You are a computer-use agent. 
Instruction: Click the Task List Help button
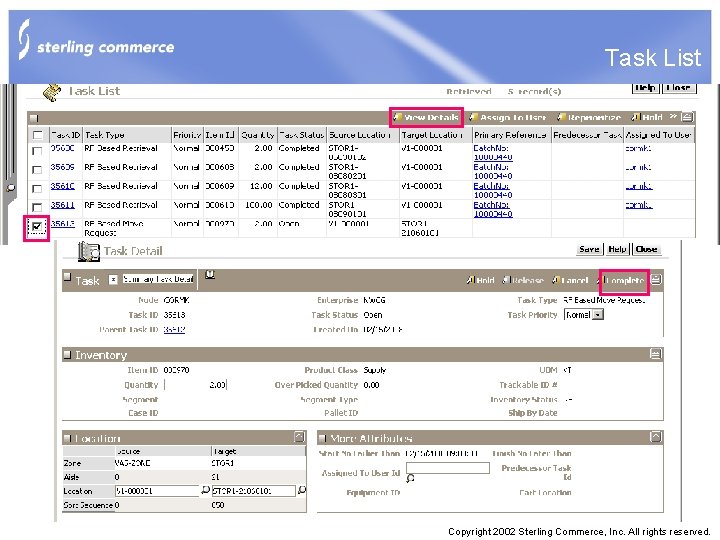tap(646, 88)
